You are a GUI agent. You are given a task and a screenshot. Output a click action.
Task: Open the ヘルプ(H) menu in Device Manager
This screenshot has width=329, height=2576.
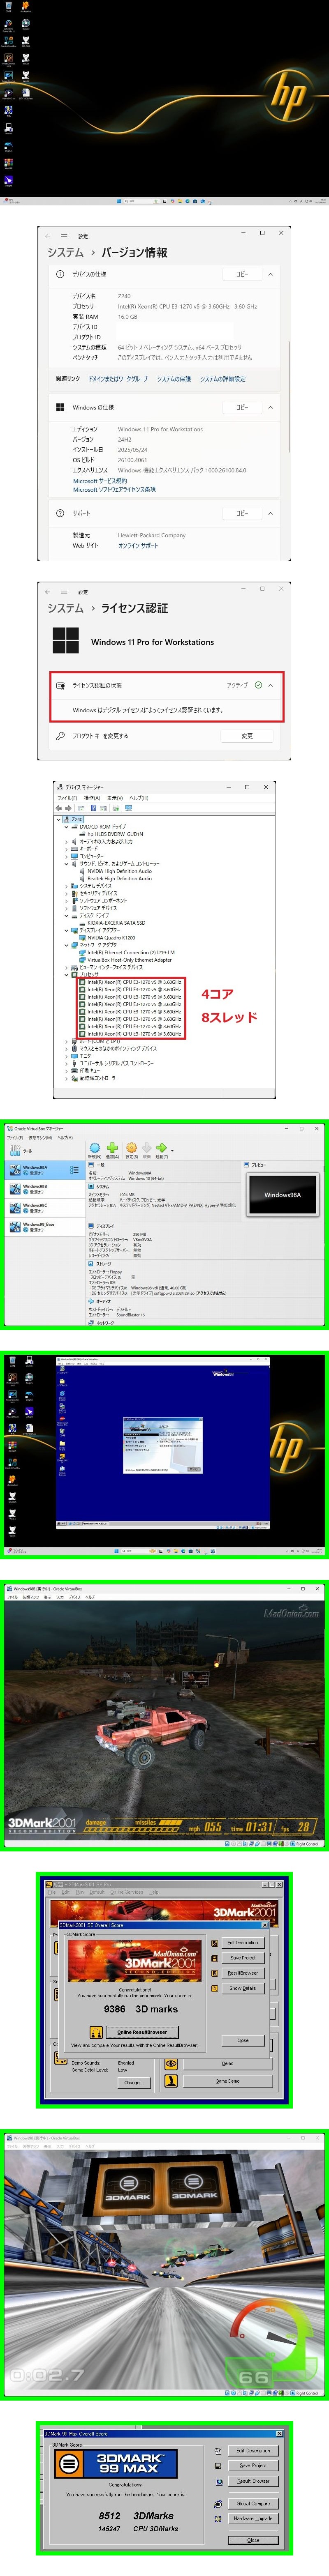click(x=138, y=798)
